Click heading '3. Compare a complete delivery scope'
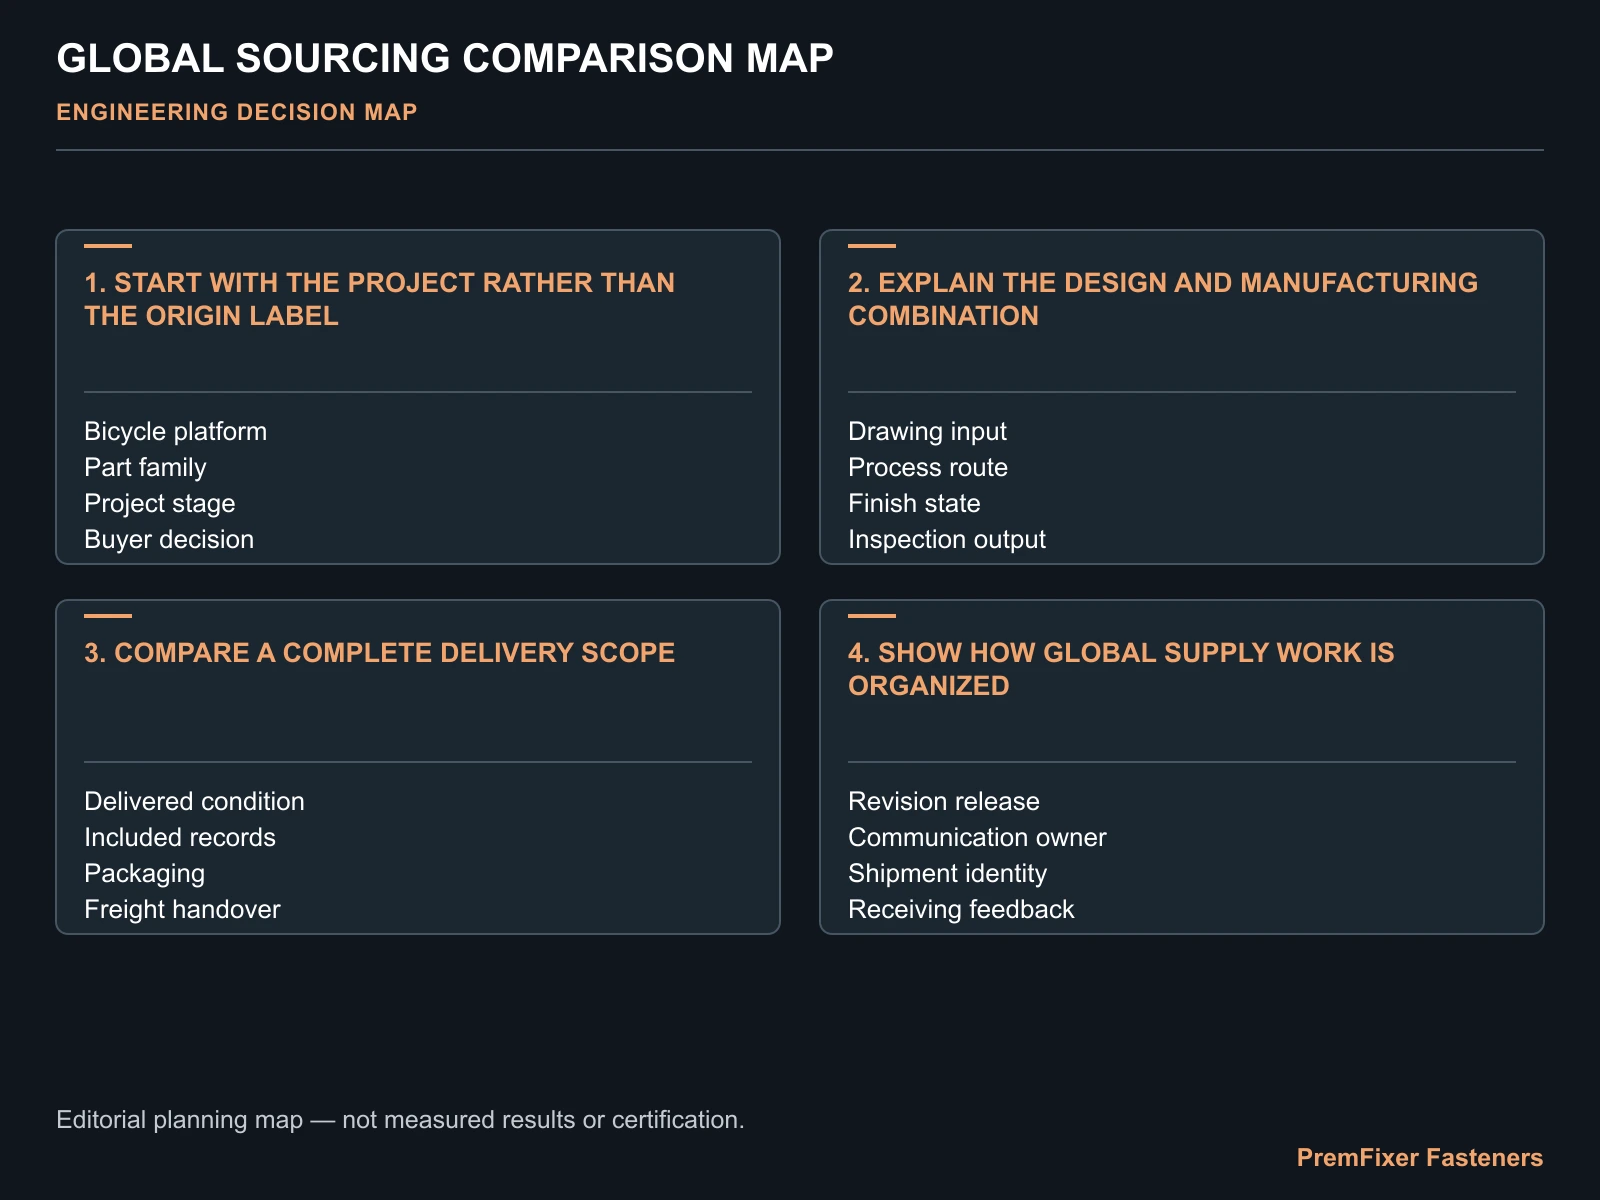 [x=380, y=653]
